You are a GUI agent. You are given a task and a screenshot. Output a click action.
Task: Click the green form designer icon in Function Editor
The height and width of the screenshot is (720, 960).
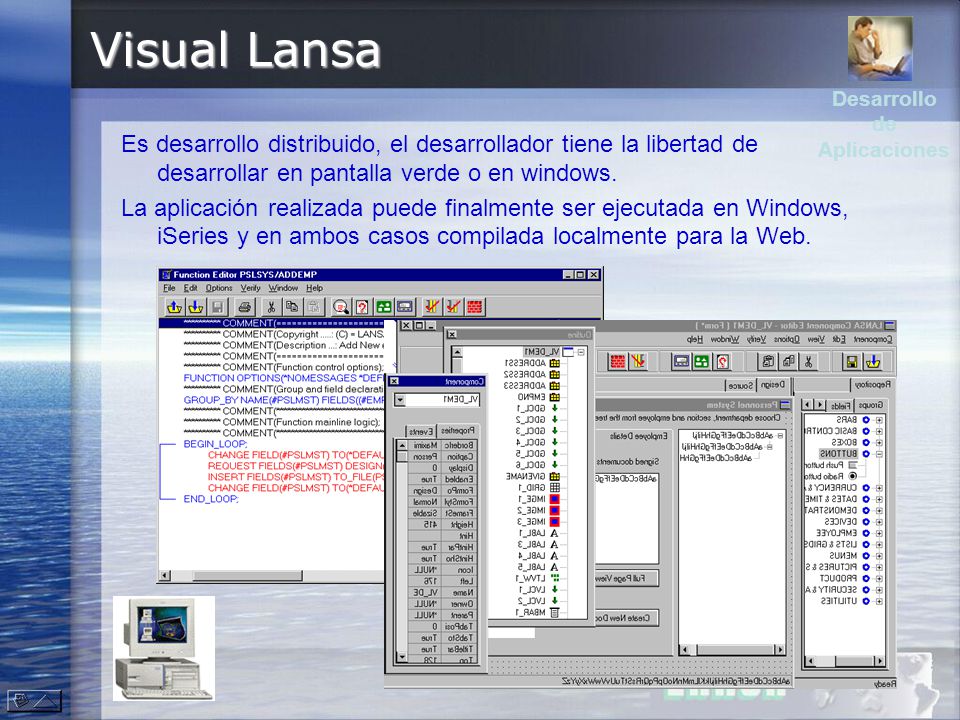pos(383,307)
